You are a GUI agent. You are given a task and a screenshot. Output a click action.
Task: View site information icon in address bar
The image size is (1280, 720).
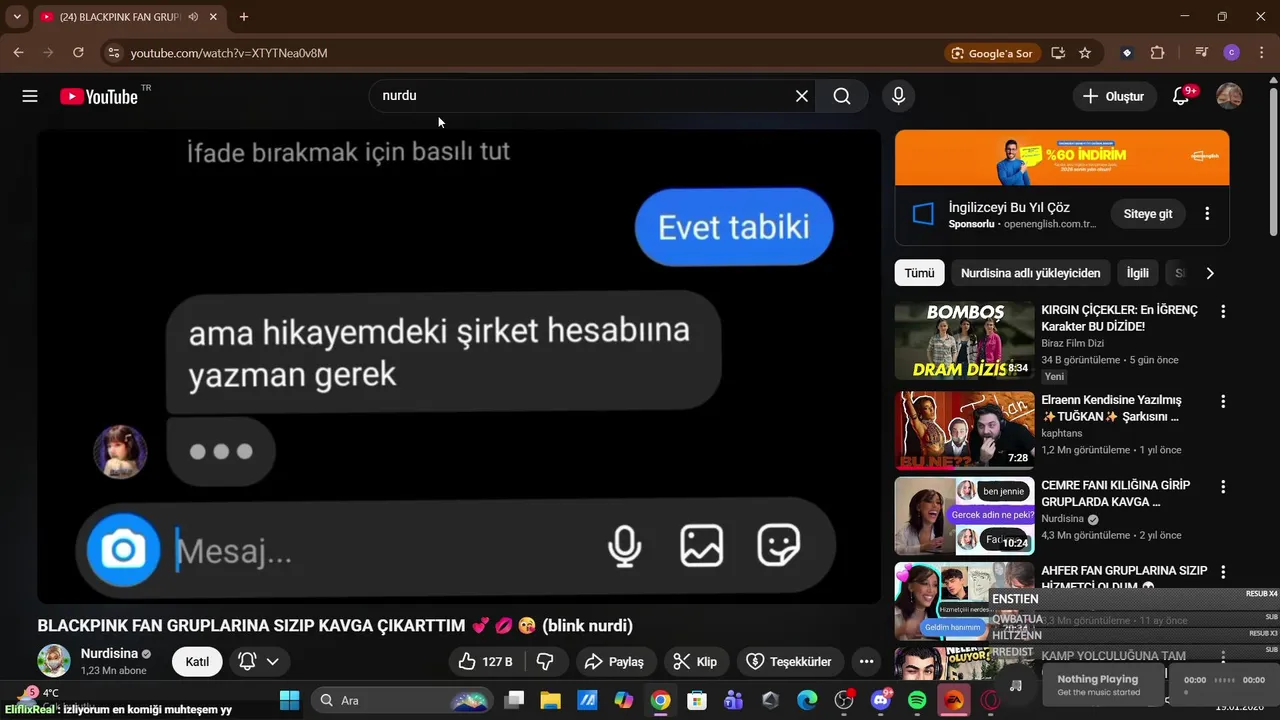pos(113,53)
